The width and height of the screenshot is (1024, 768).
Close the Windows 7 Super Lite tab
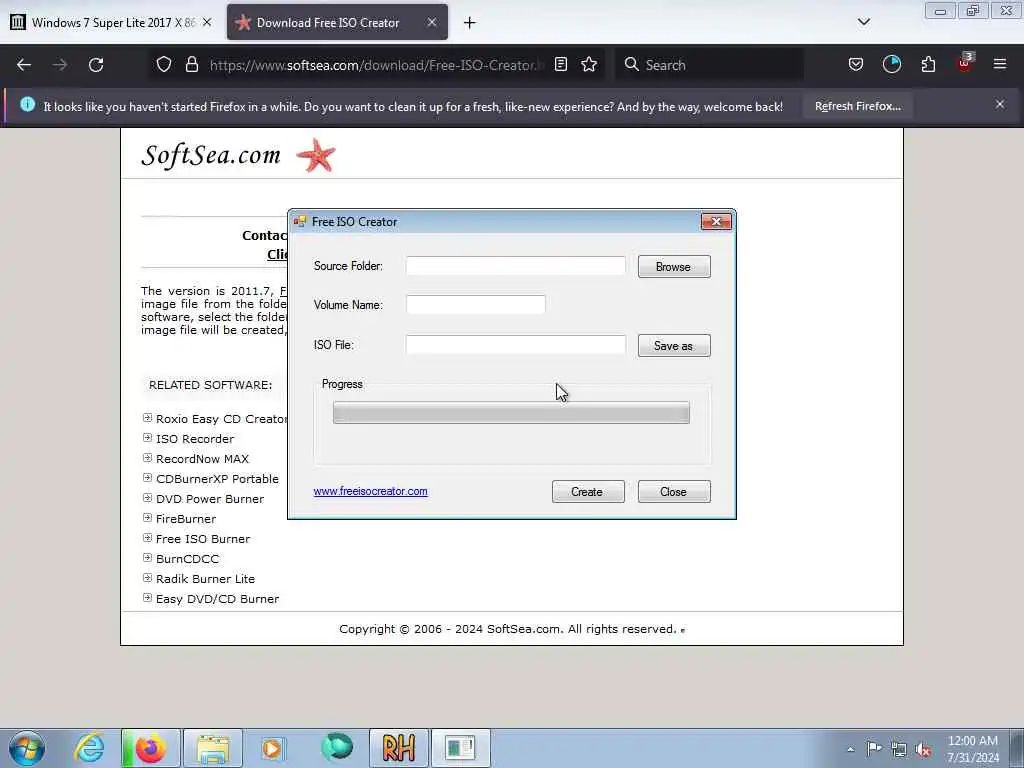(x=207, y=22)
